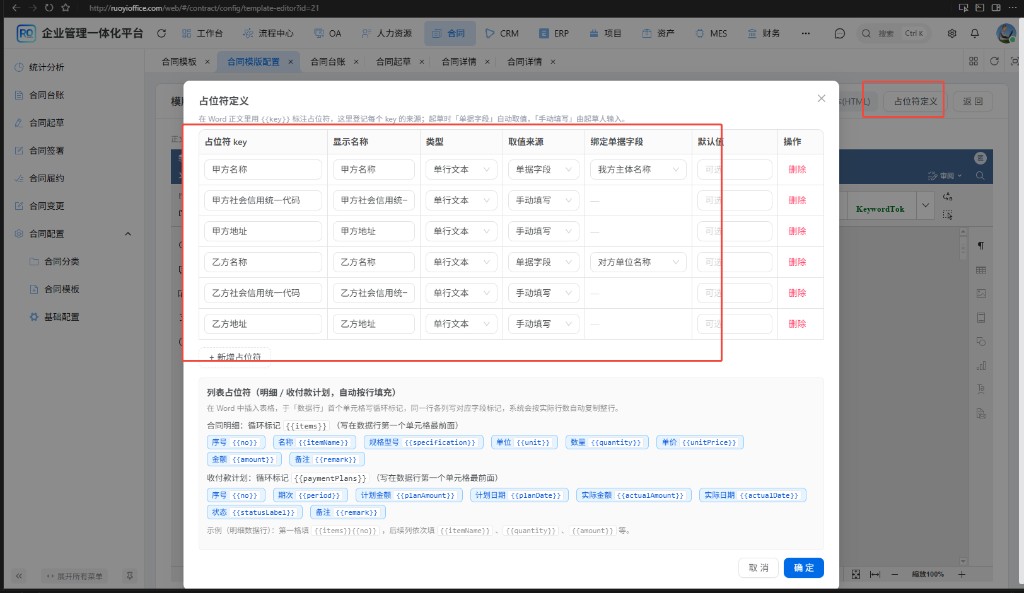The width and height of the screenshot is (1024, 593).
Task: Open 基础配置 in the sidebar
Action: click(61, 317)
